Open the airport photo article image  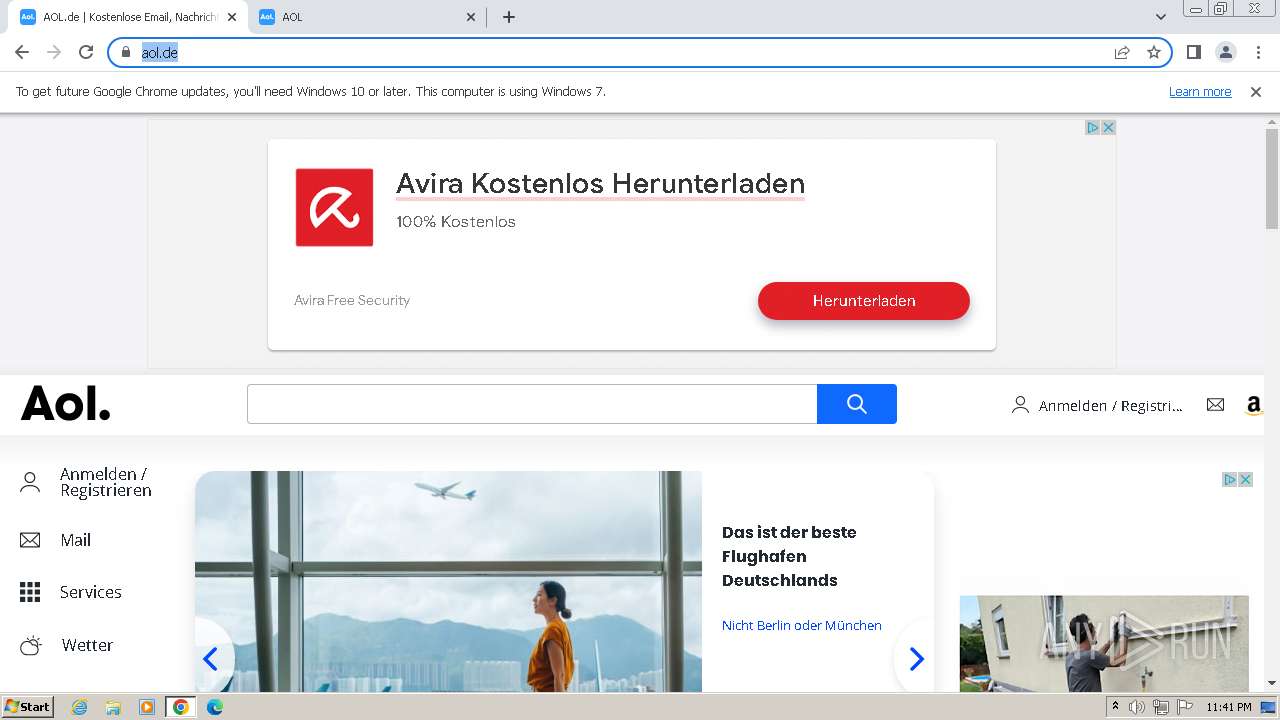point(448,581)
